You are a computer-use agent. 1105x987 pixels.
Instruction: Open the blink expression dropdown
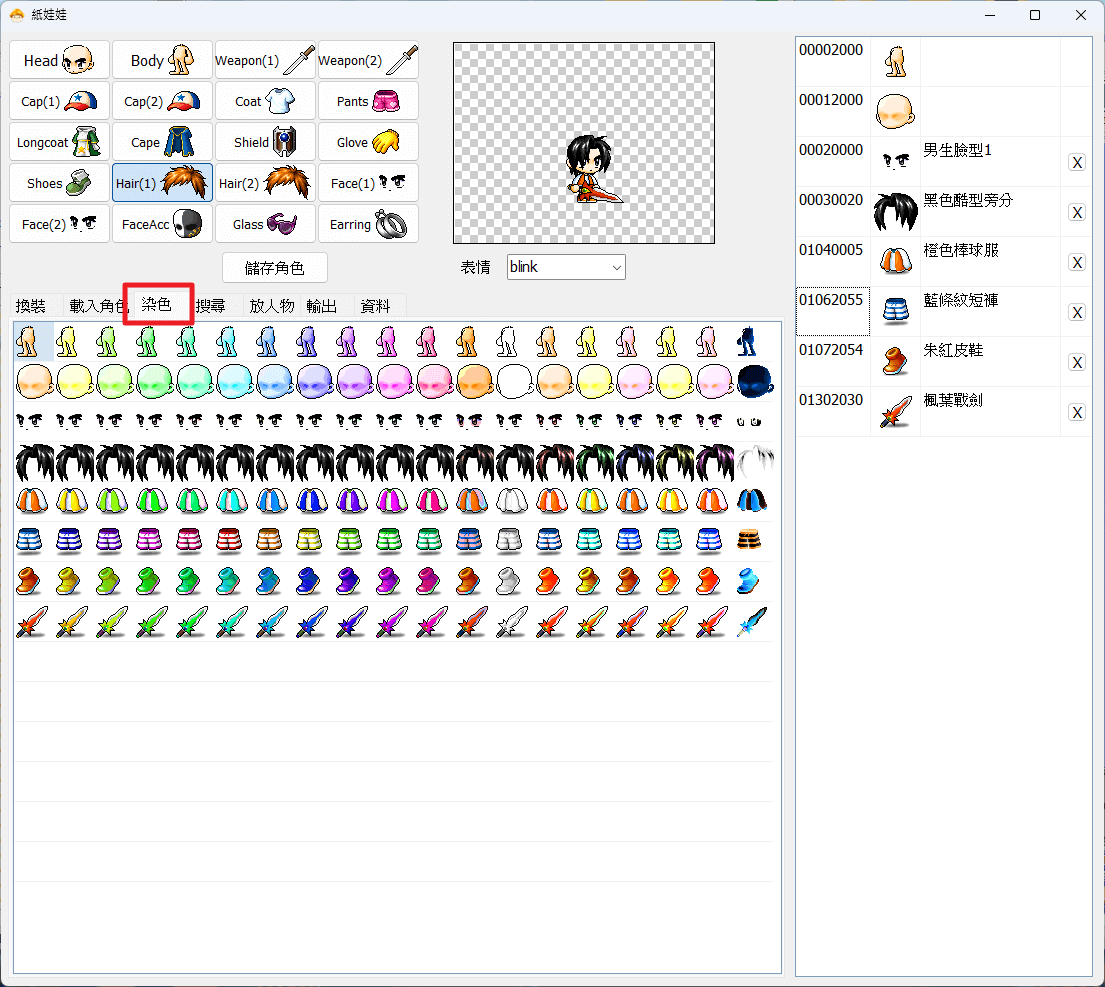(x=566, y=267)
